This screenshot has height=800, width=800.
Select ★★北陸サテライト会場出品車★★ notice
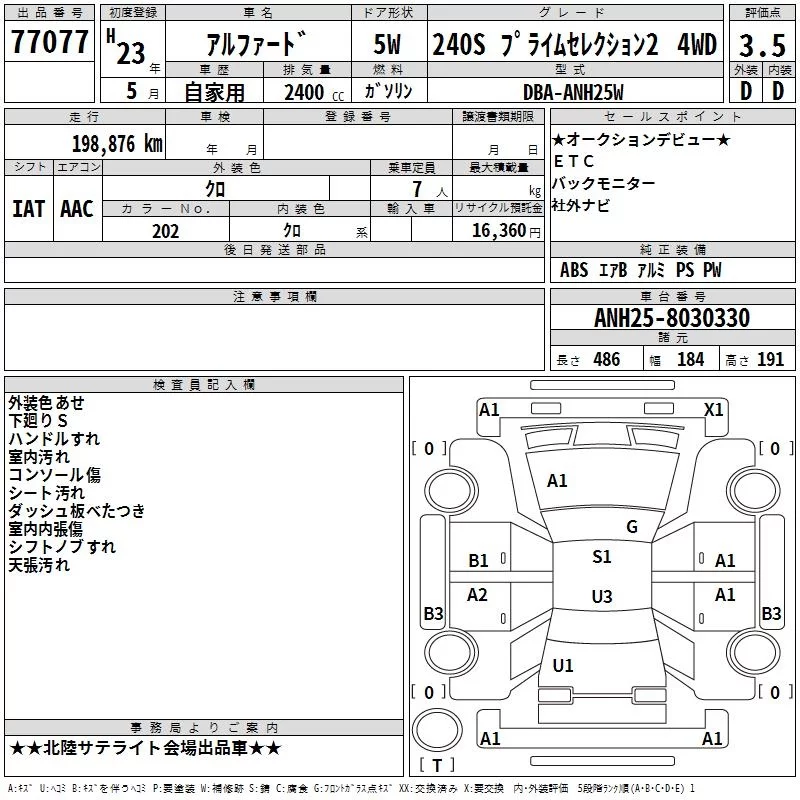tap(145, 748)
